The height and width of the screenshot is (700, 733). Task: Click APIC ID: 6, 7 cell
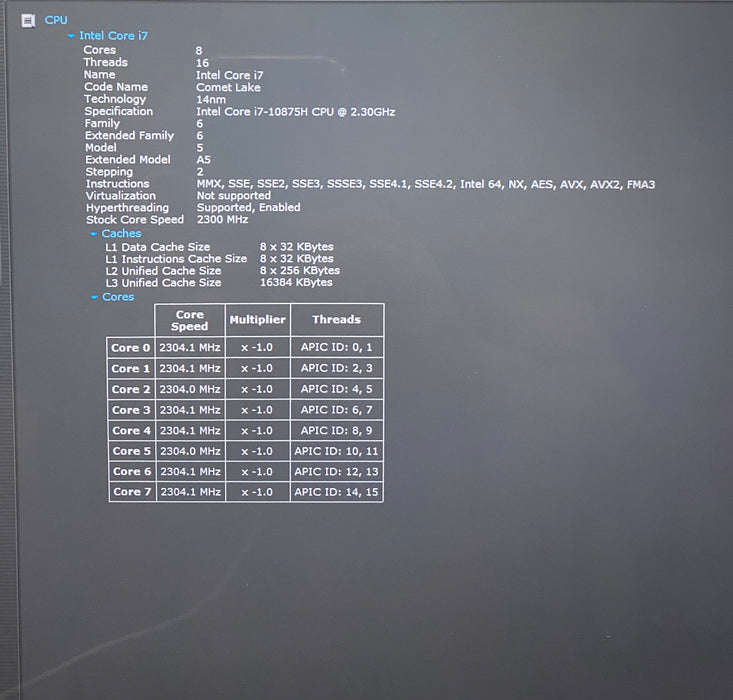coord(337,410)
